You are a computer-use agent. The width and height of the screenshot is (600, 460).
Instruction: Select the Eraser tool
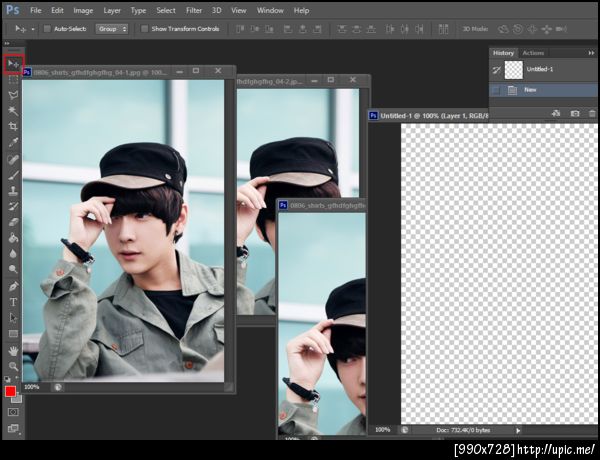13,222
